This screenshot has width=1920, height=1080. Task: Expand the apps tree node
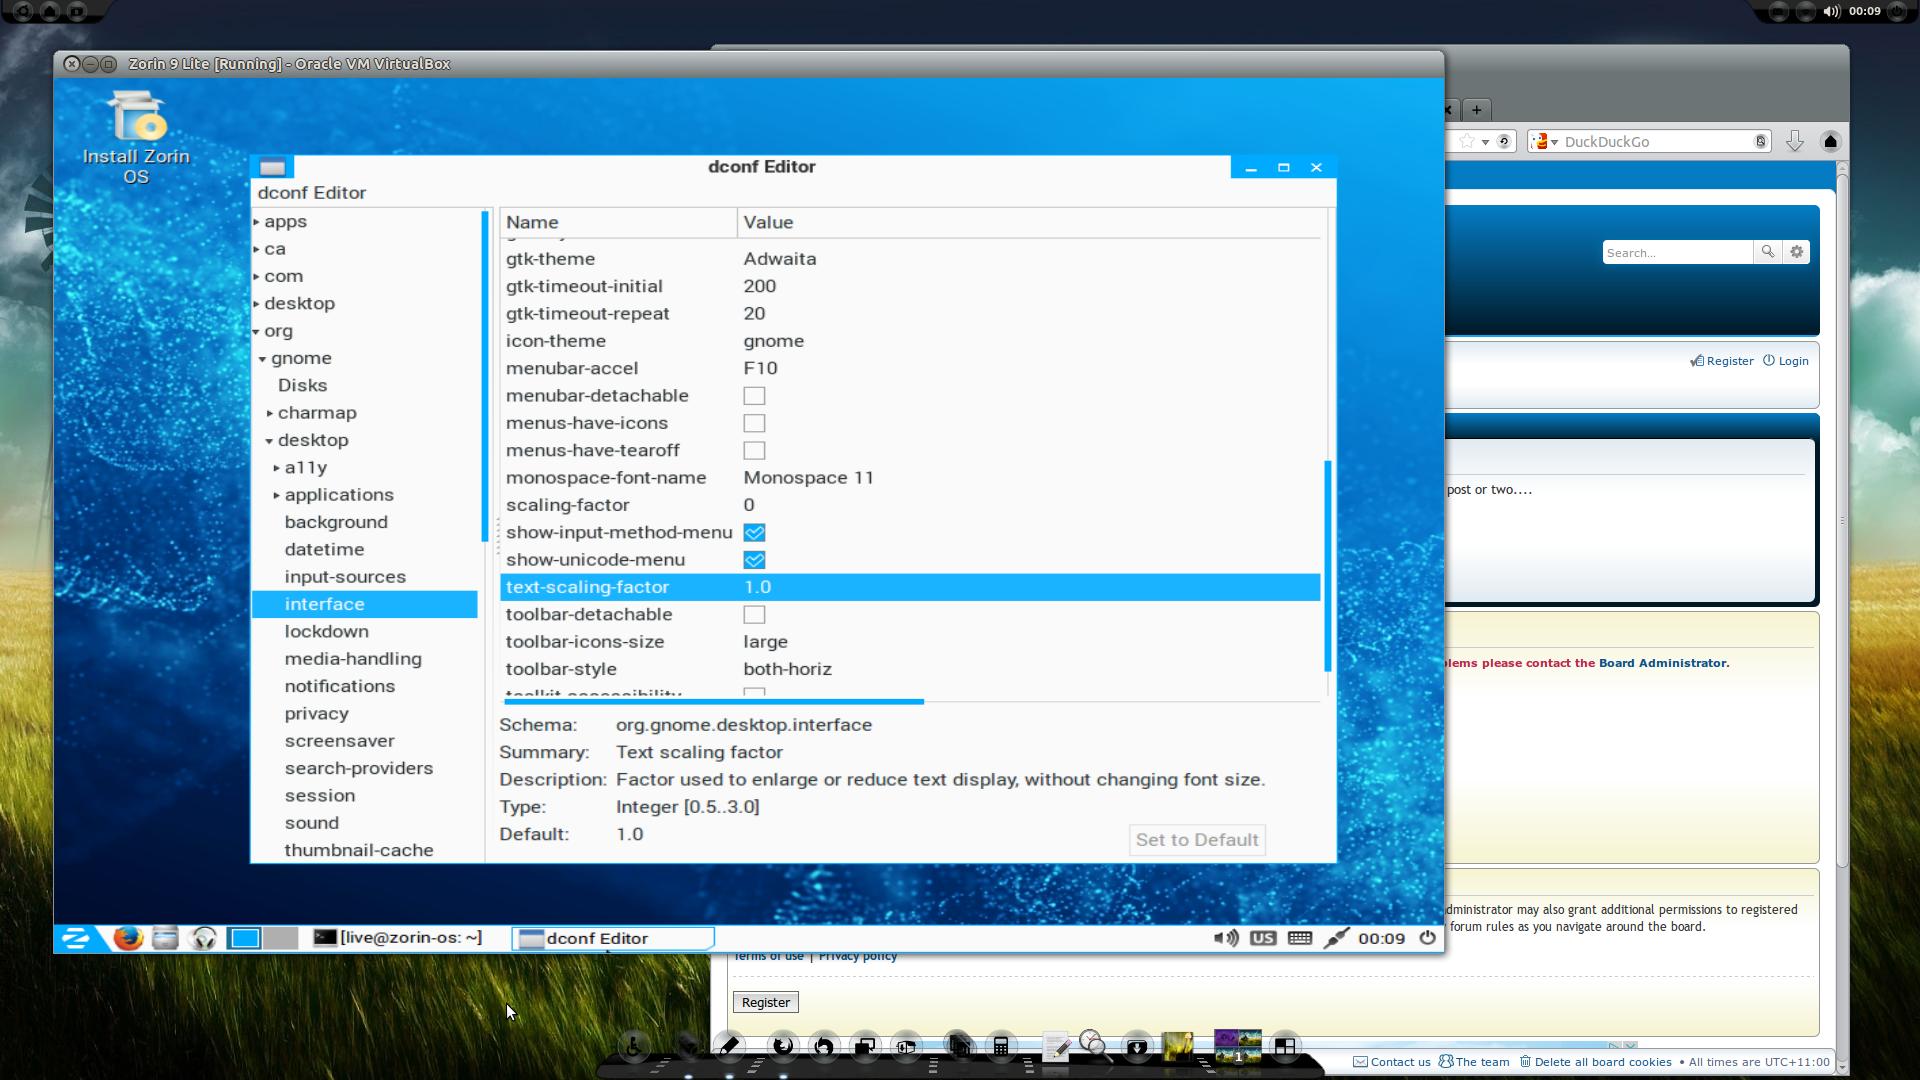[257, 222]
